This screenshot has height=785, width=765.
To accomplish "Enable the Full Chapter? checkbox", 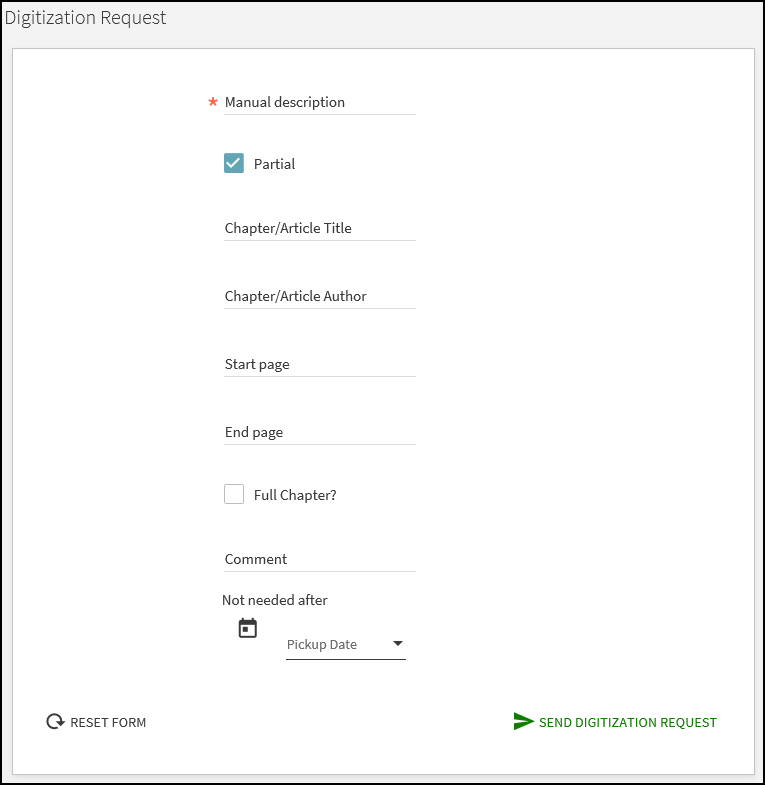I will (234, 494).
